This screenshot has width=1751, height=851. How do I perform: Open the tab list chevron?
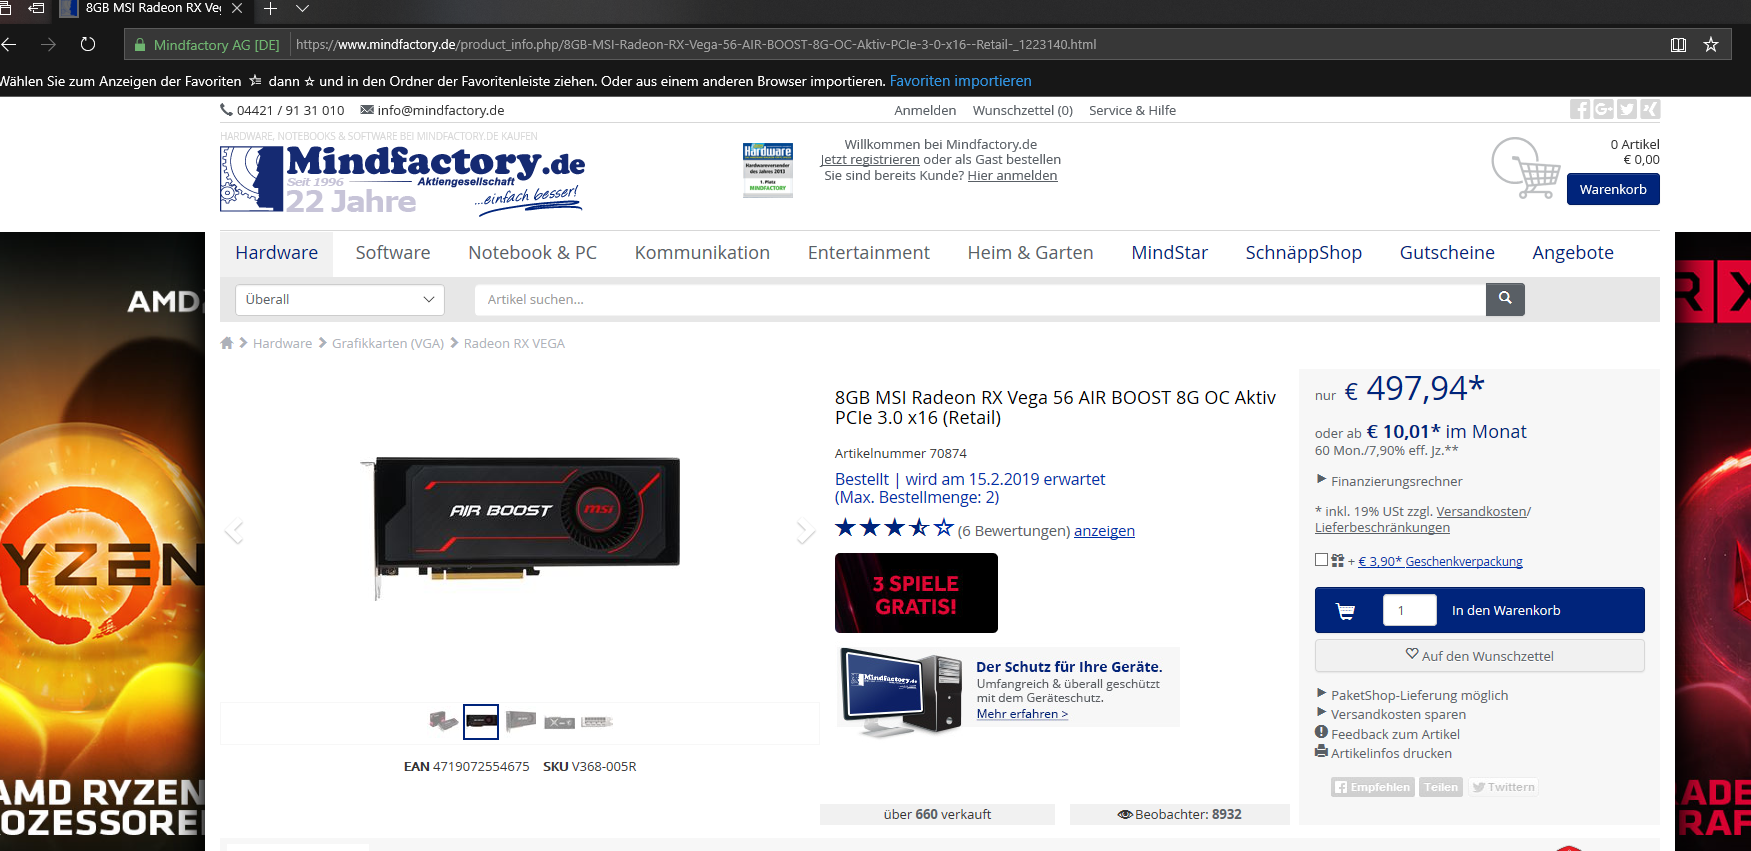click(x=302, y=8)
